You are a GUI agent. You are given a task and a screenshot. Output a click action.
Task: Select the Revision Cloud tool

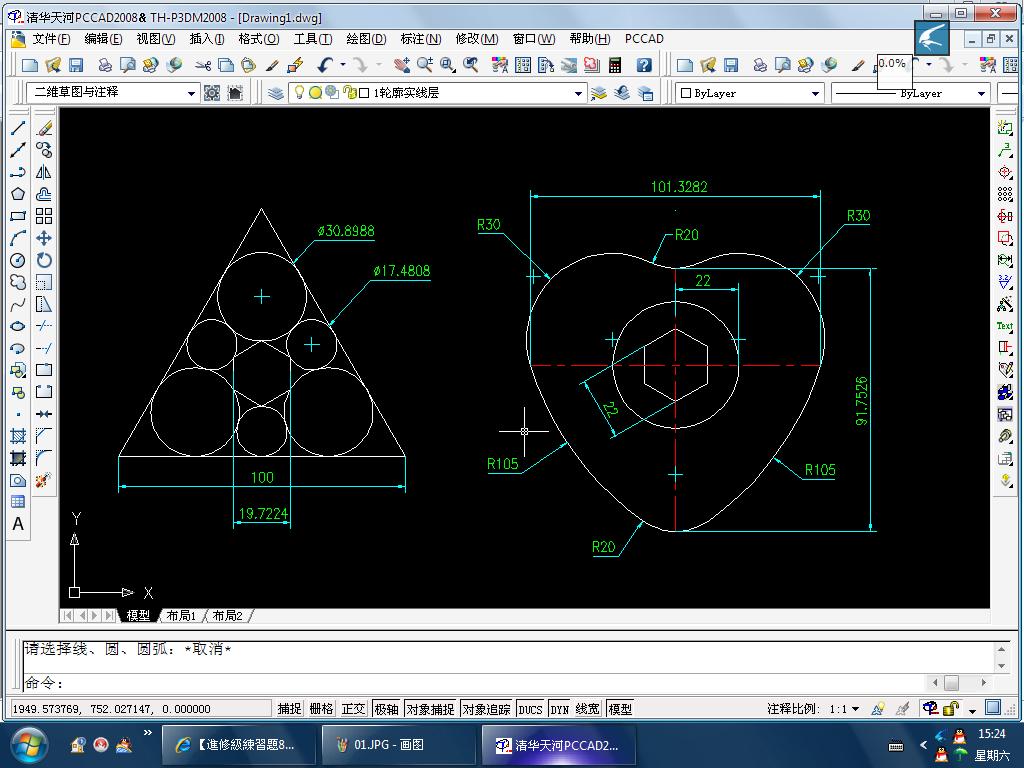point(18,282)
